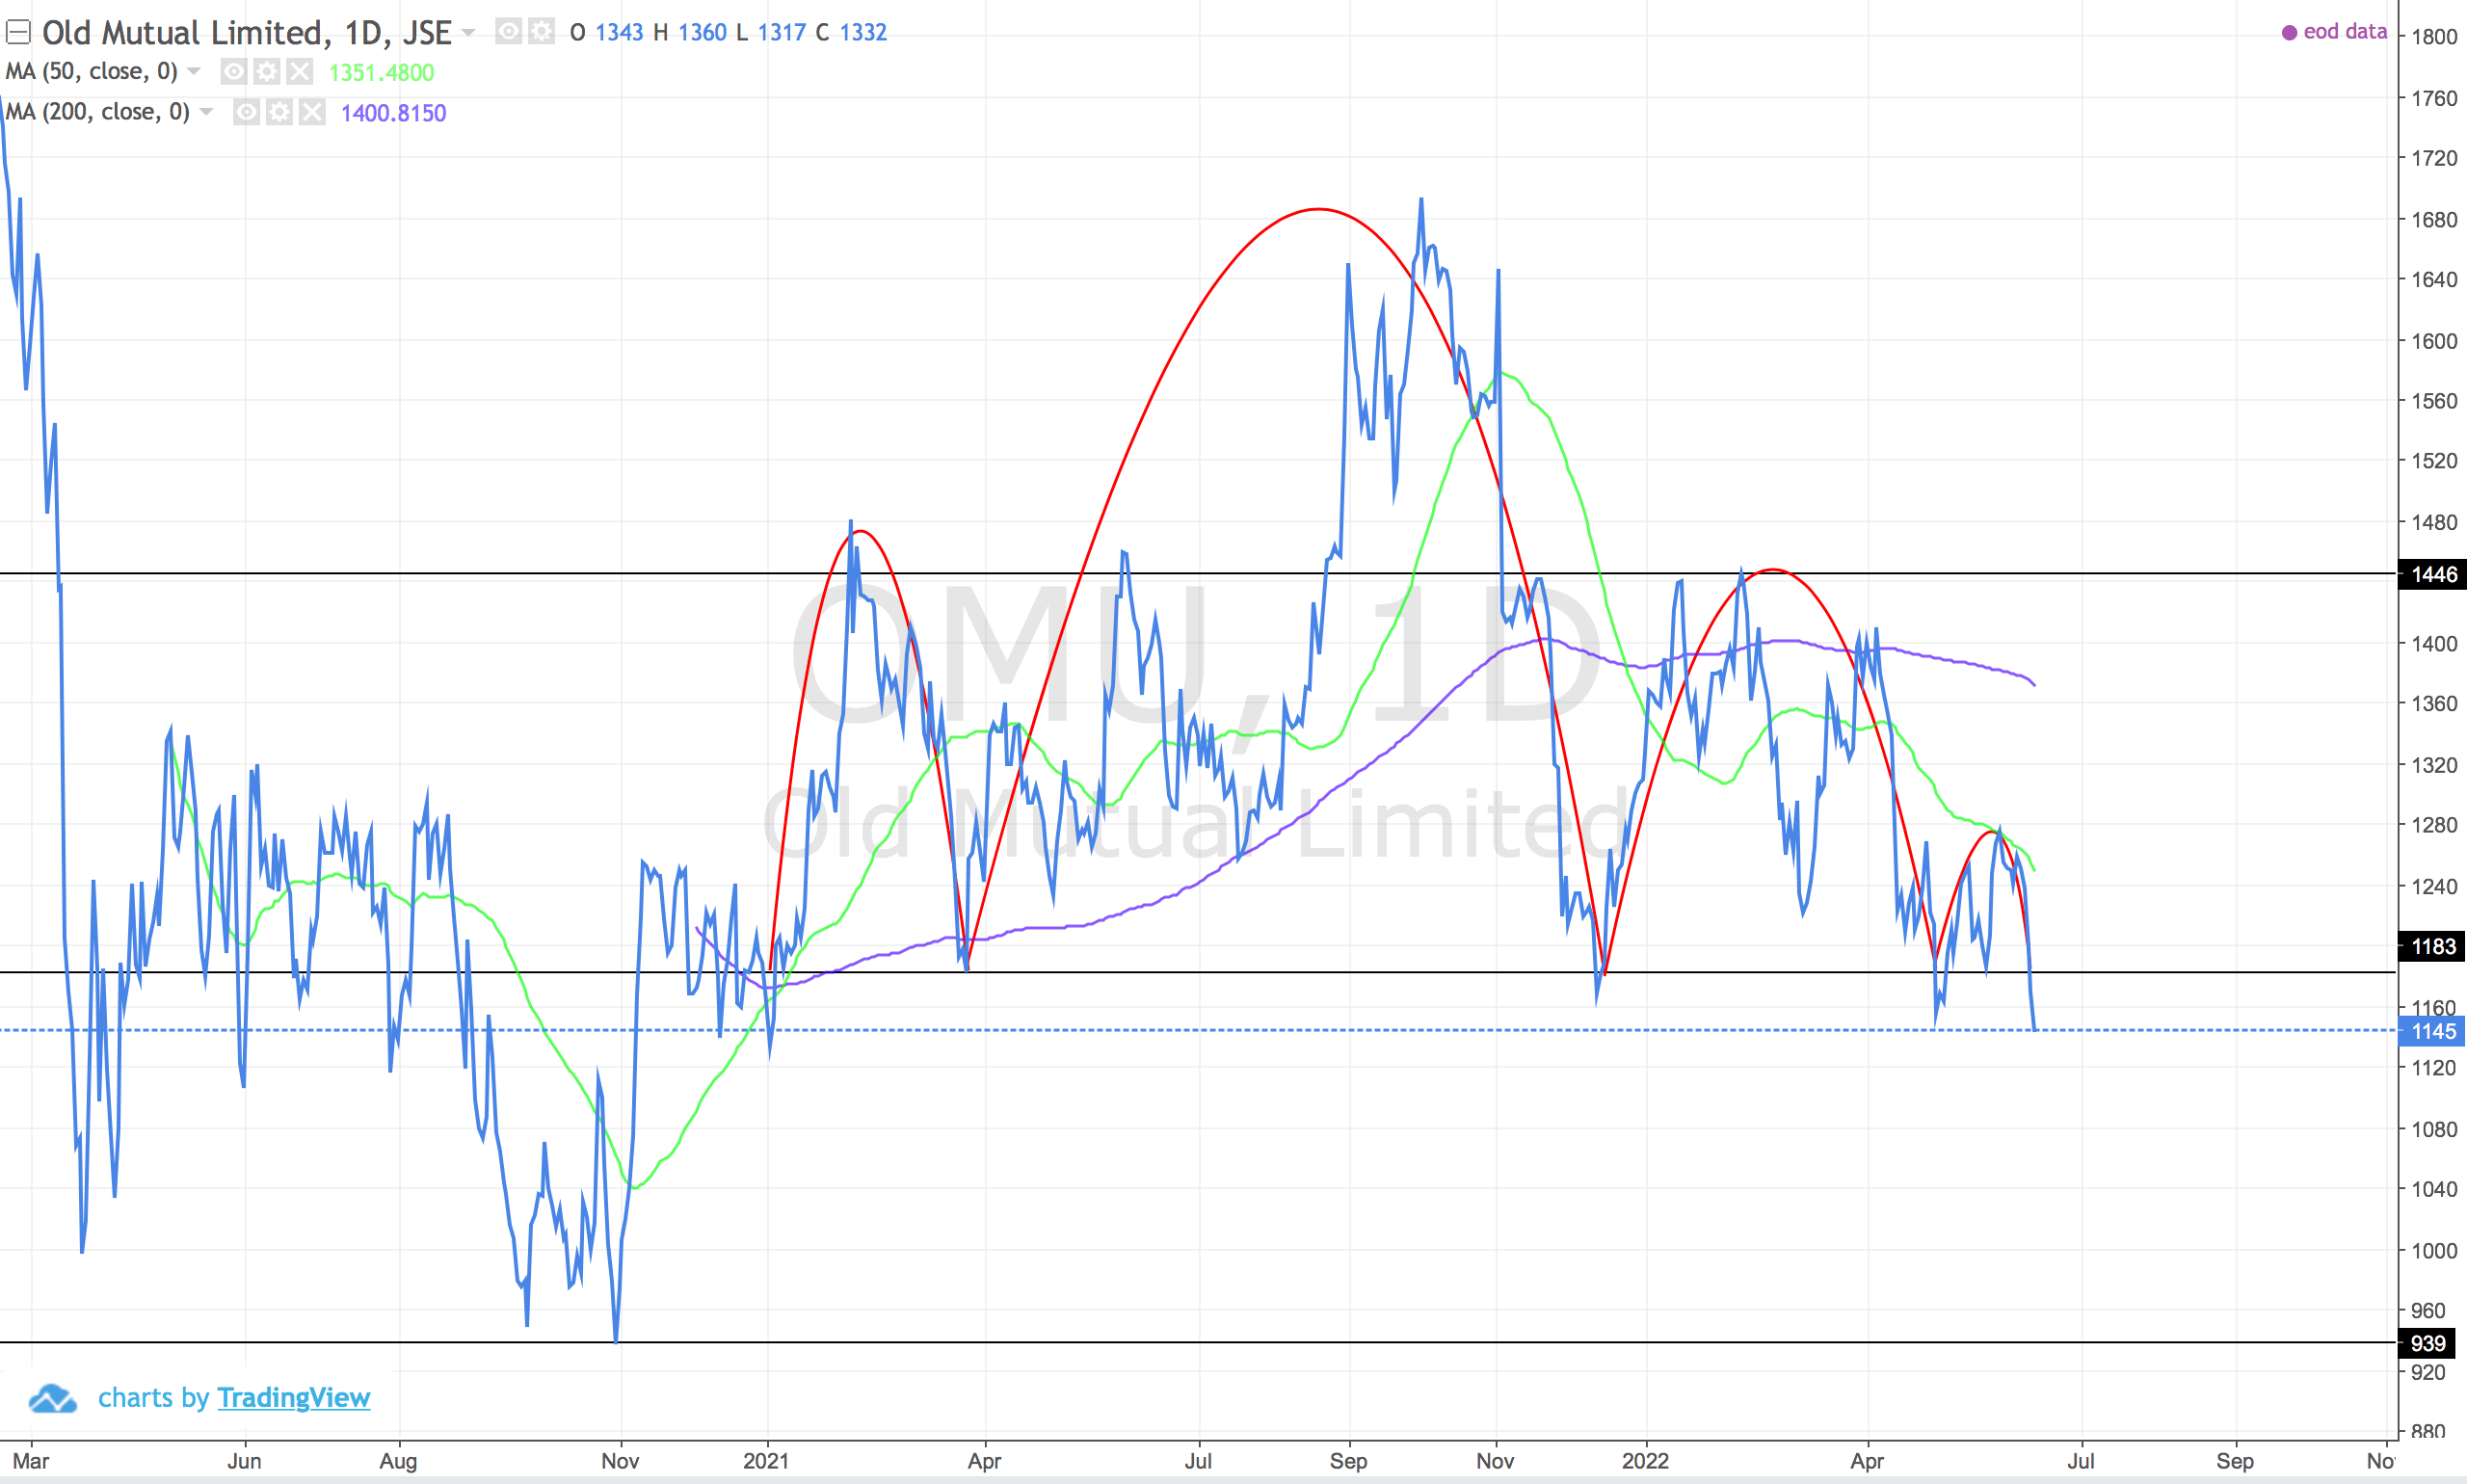Click the eod data indicator dot
The height and width of the screenshot is (1484, 2467).
coord(2290,33)
